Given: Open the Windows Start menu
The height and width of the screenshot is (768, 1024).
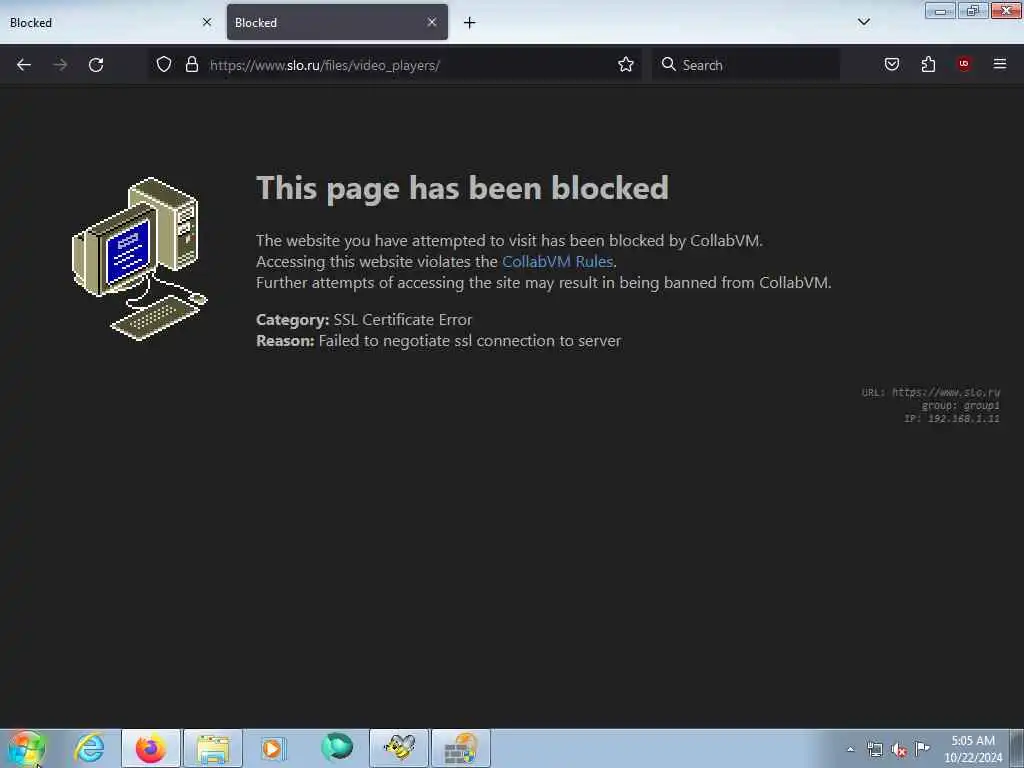Looking at the screenshot, I should pos(27,748).
